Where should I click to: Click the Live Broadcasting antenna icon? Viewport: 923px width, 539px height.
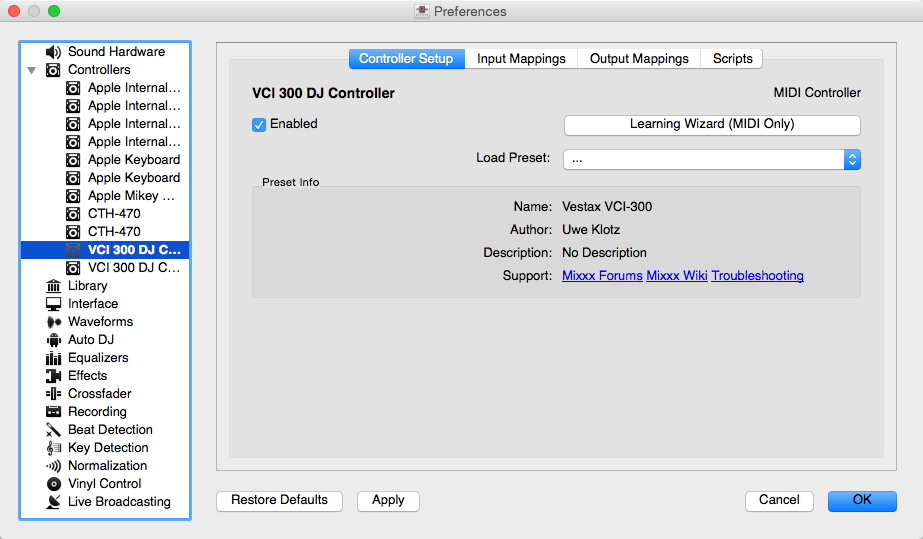(x=54, y=502)
